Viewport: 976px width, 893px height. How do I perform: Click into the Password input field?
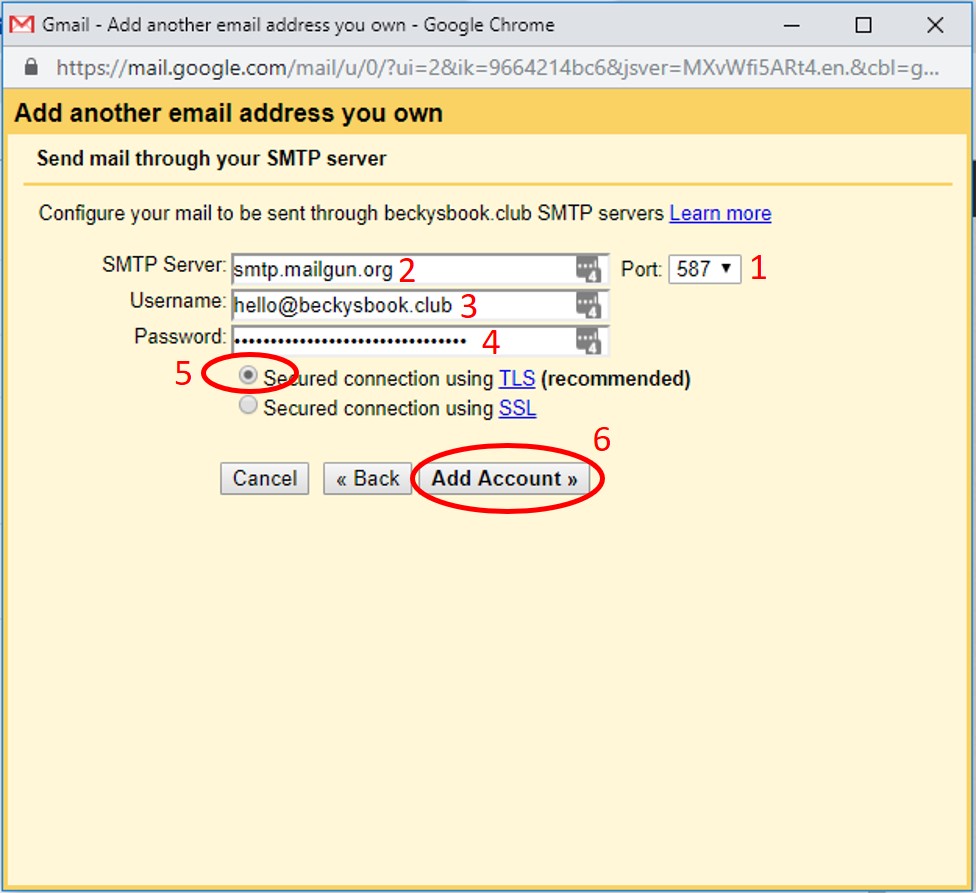[x=420, y=341]
